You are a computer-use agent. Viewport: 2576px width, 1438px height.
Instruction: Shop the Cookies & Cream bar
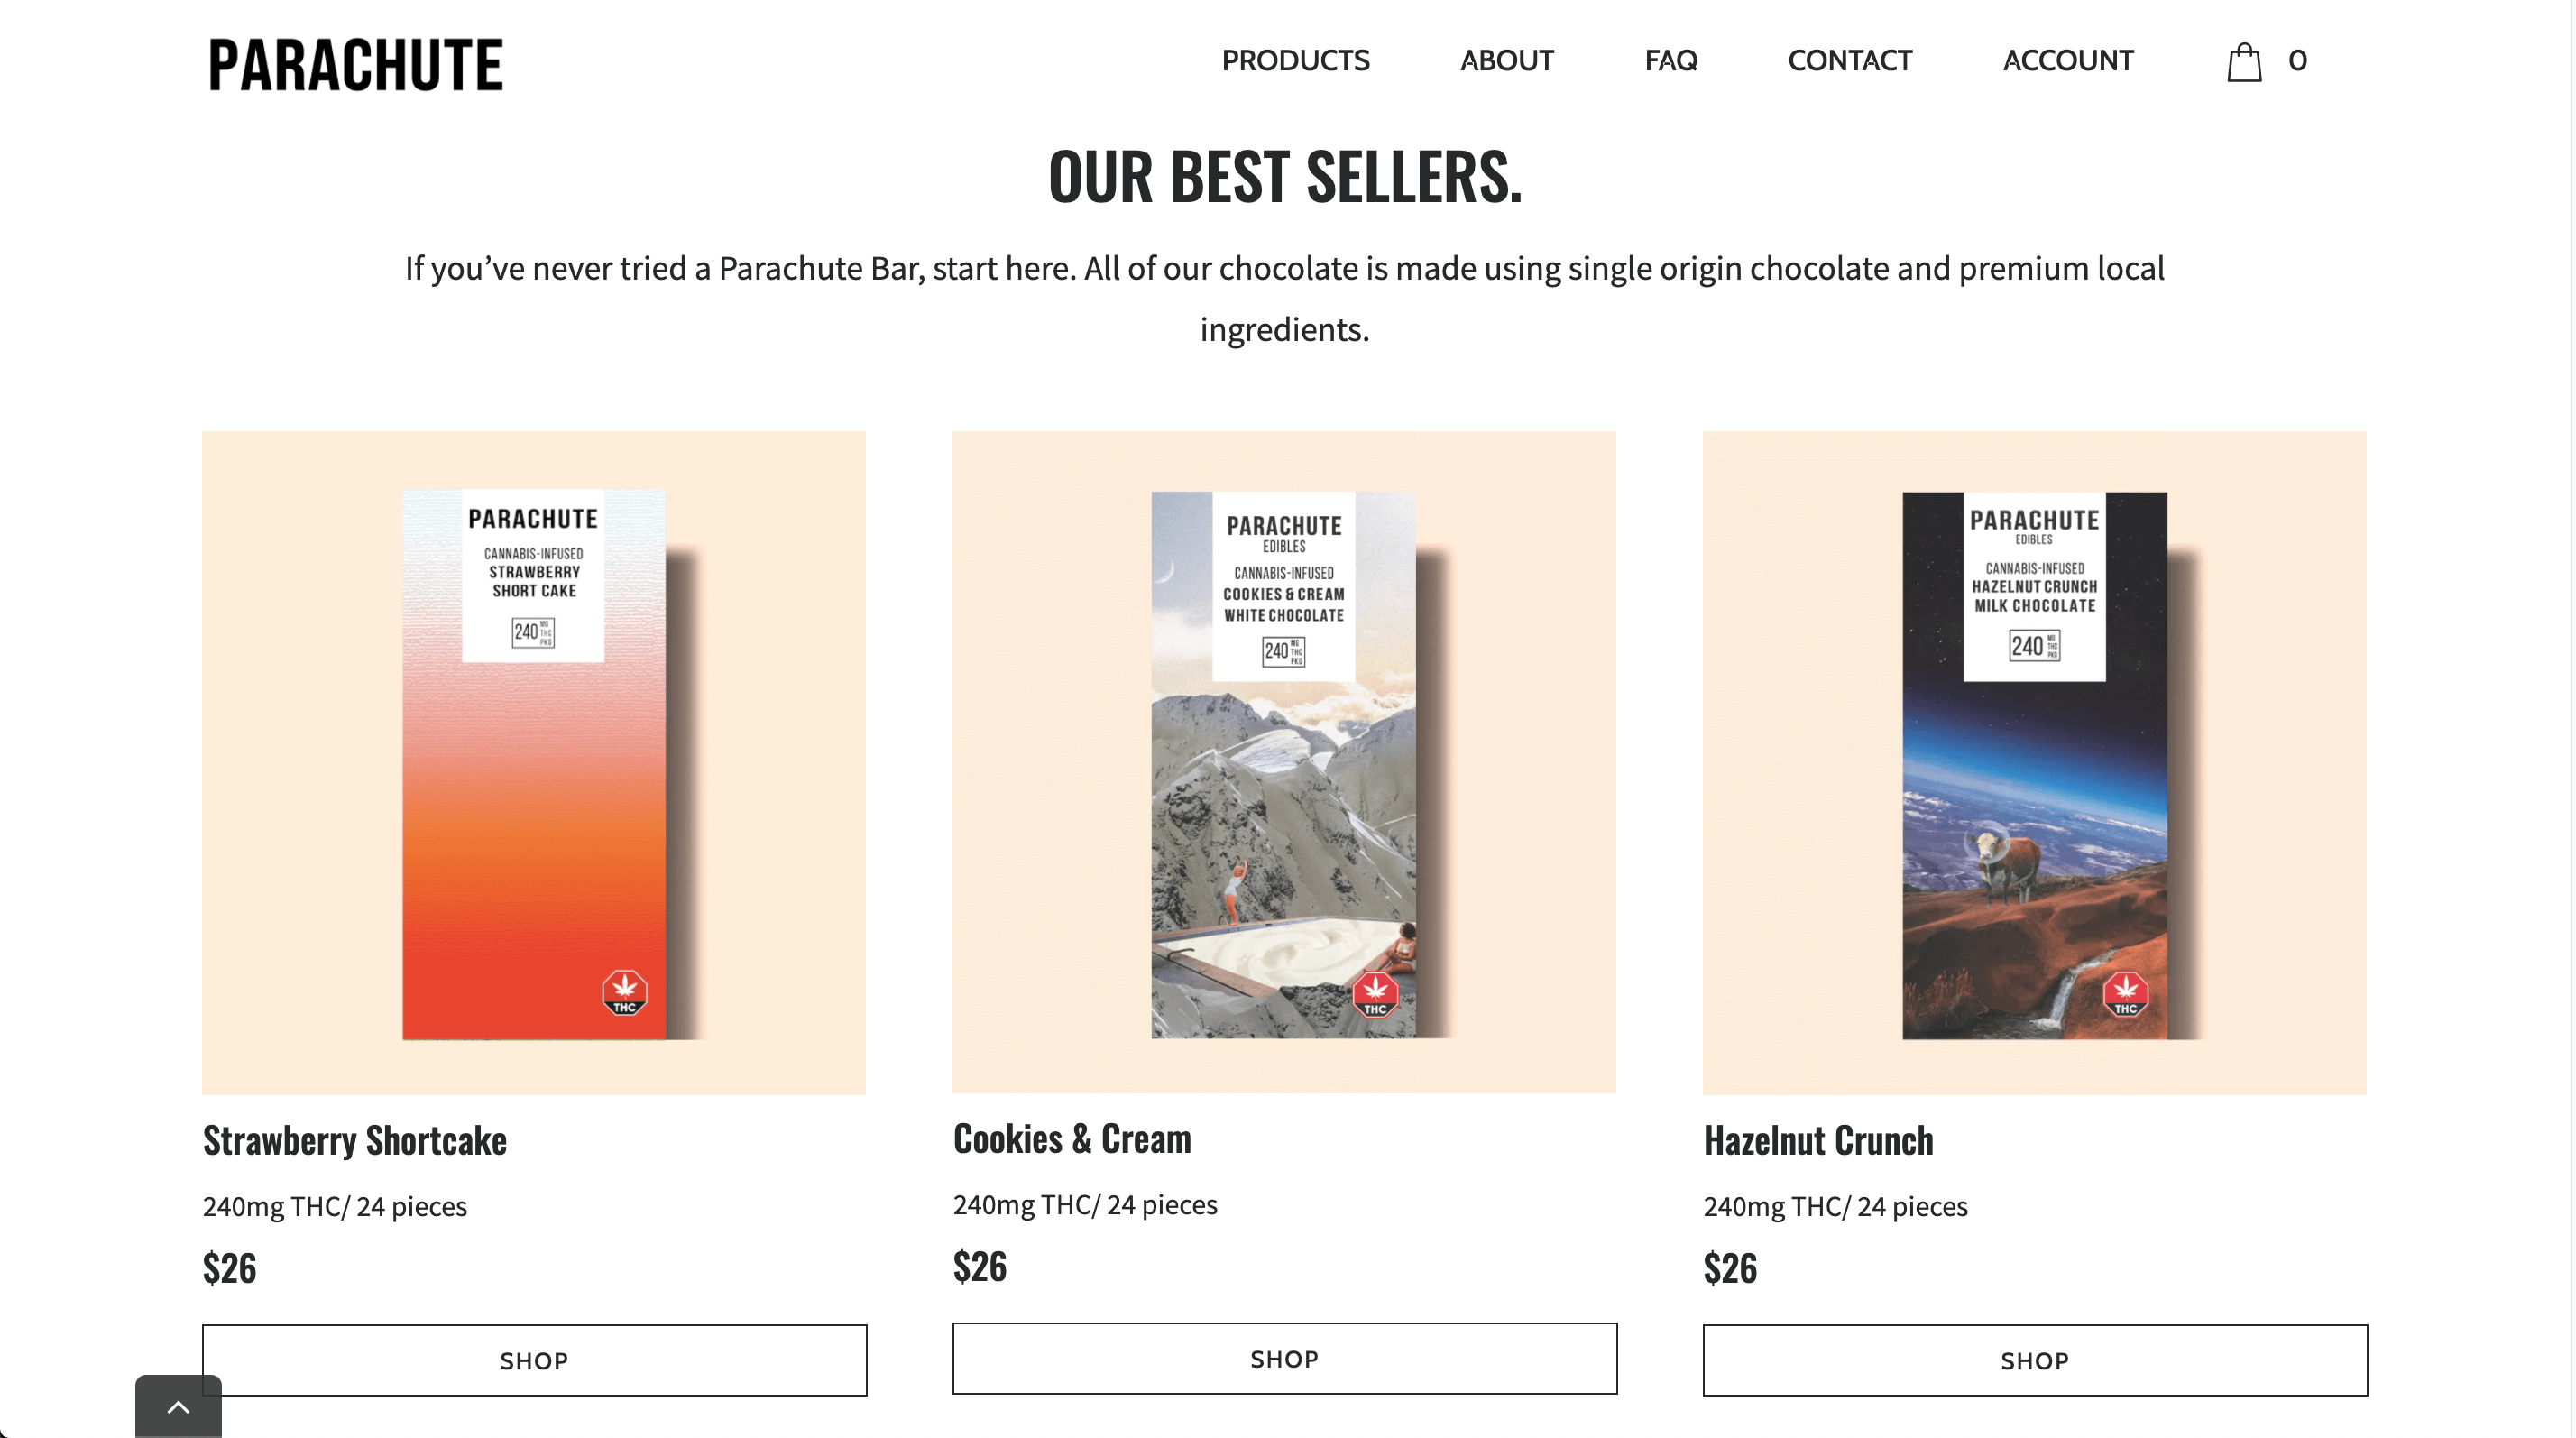(x=1284, y=1358)
